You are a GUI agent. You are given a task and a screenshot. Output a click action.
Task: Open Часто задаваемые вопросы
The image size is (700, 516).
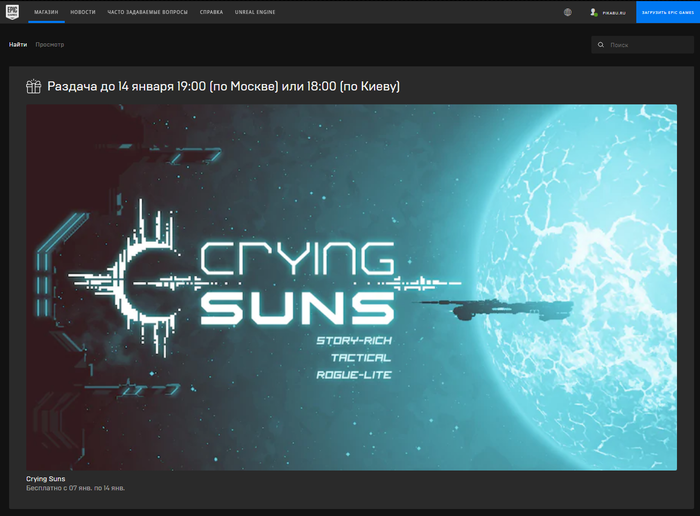[147, 12]
